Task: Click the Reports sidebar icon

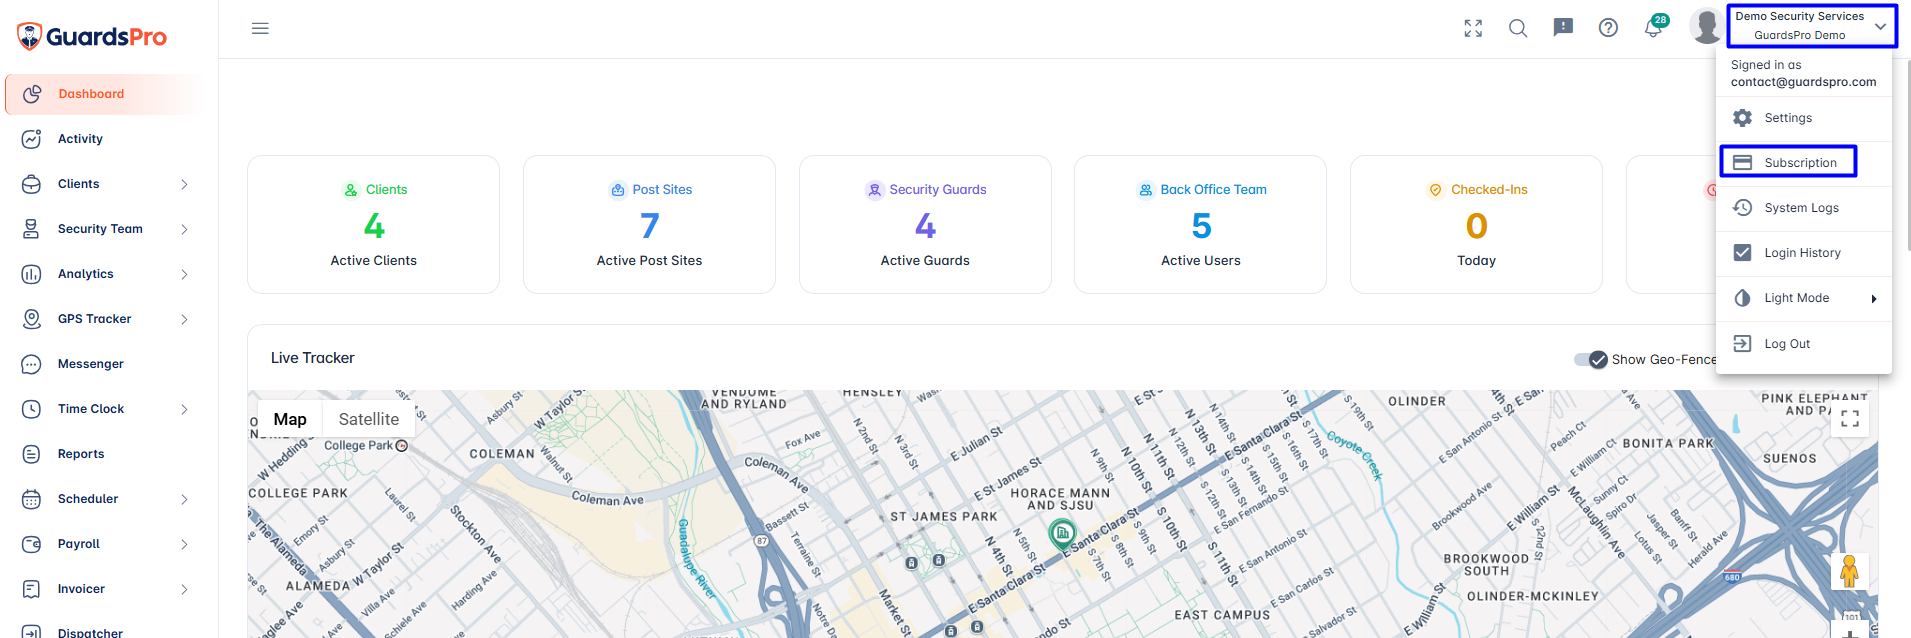Action: (32, 454)
